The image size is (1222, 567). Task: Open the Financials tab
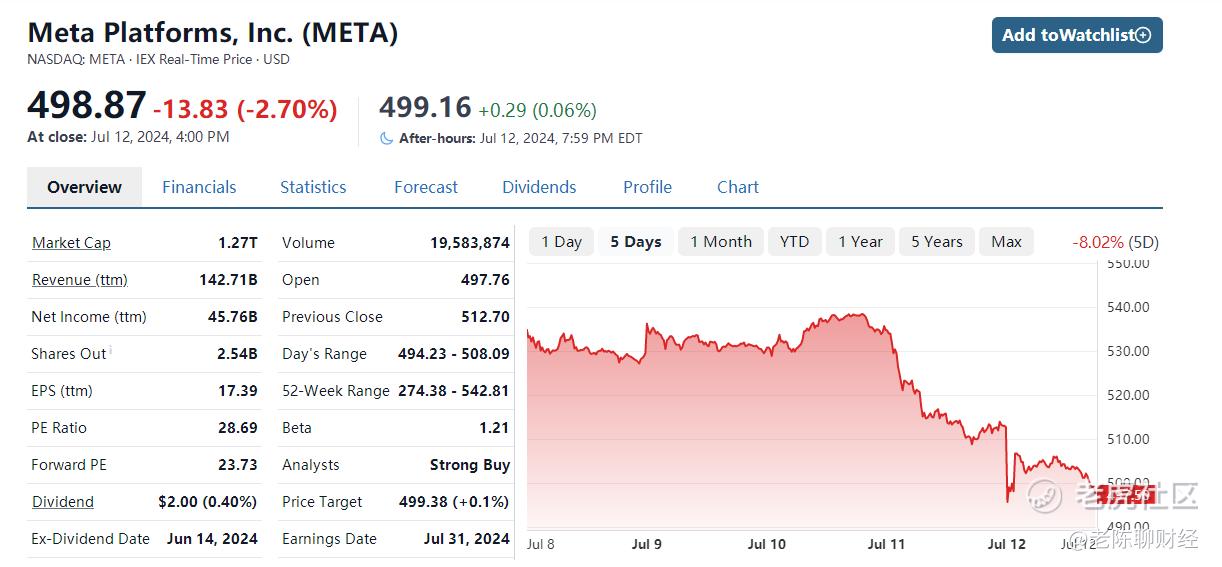(199, 187)
